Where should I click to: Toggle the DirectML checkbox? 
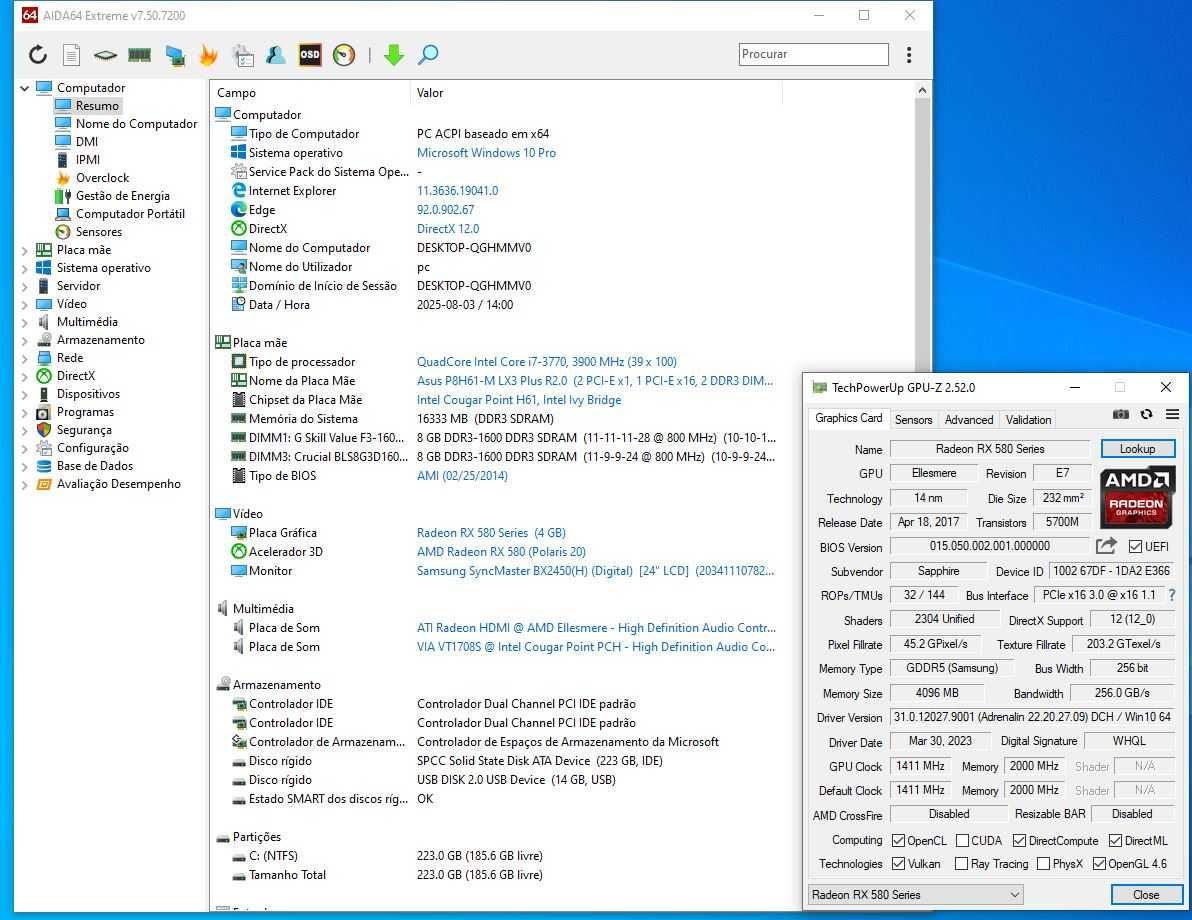tap(1115, 840)
